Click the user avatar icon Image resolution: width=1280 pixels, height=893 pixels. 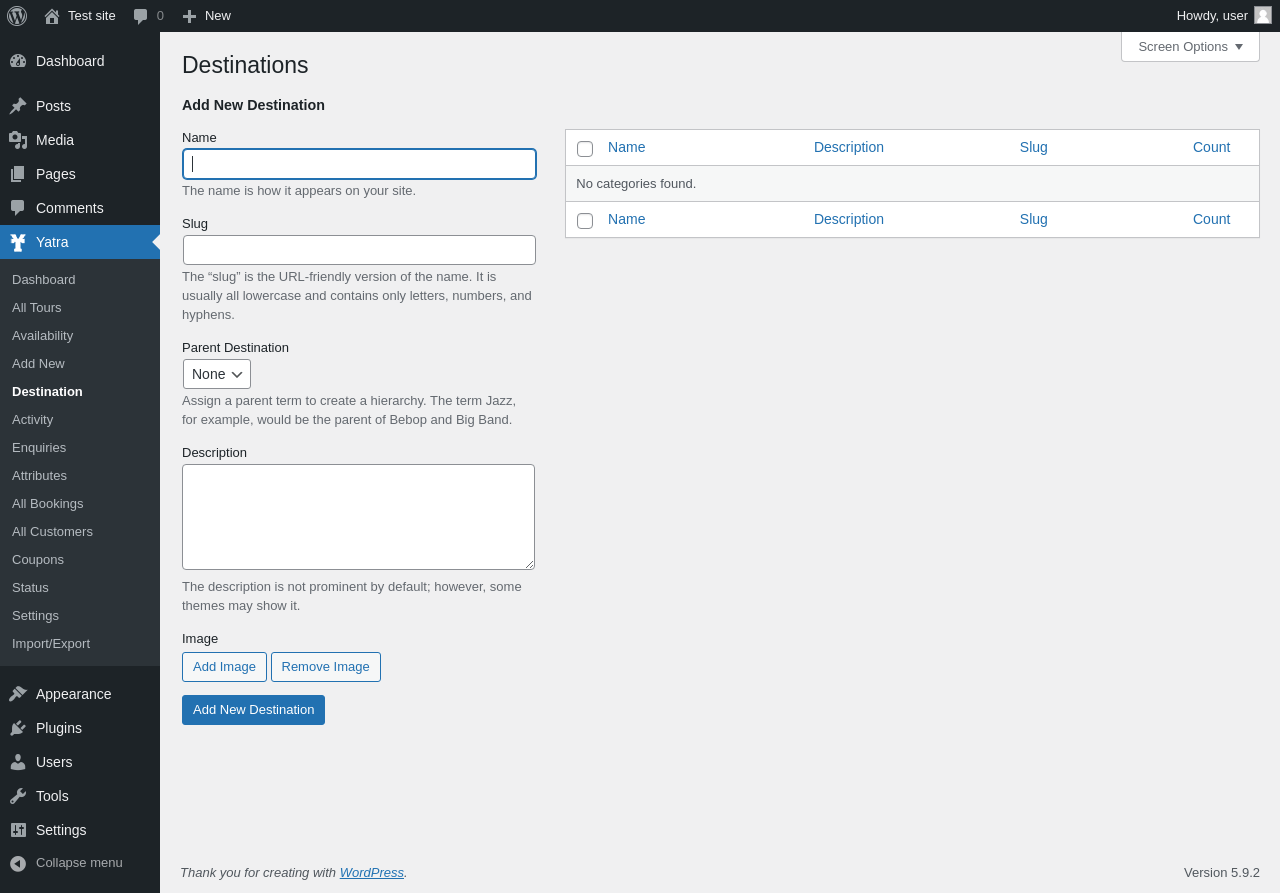click(x=1263, y=15)
